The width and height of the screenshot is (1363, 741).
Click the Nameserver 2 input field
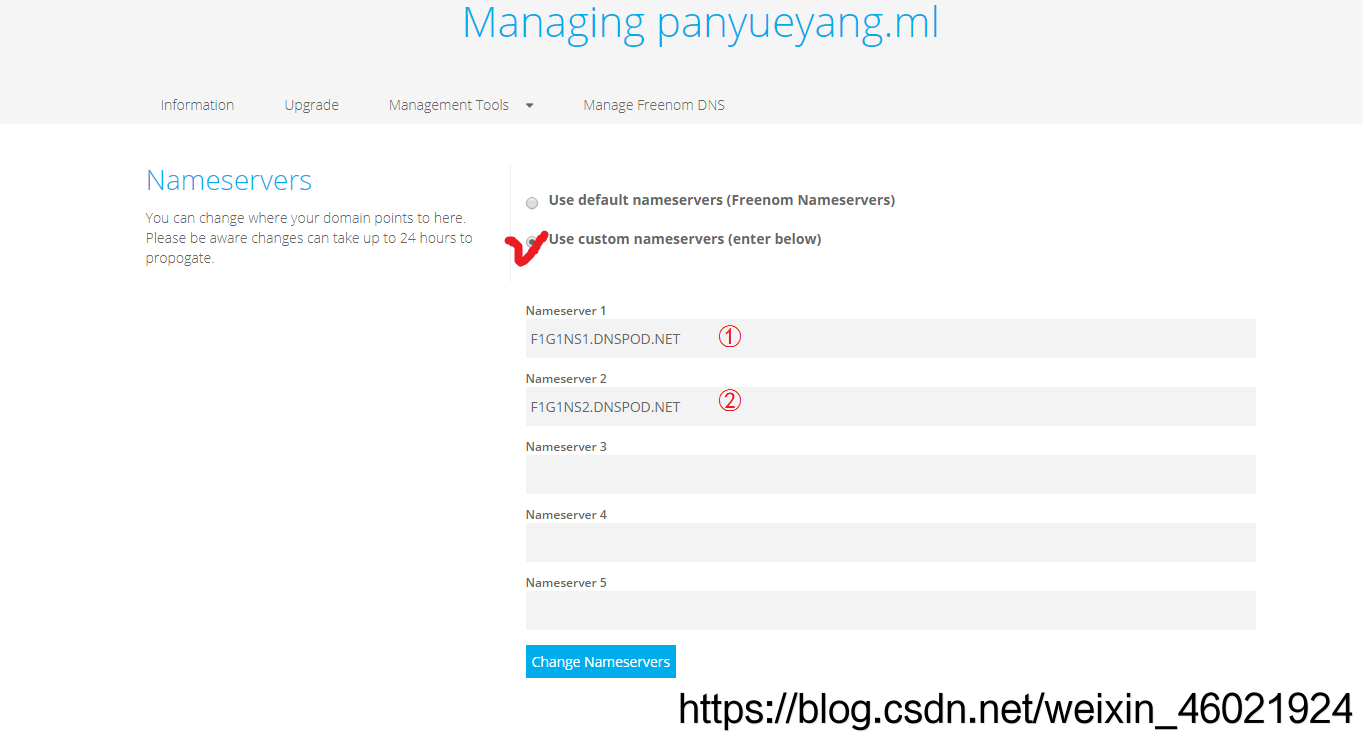[x=890, y=407]
